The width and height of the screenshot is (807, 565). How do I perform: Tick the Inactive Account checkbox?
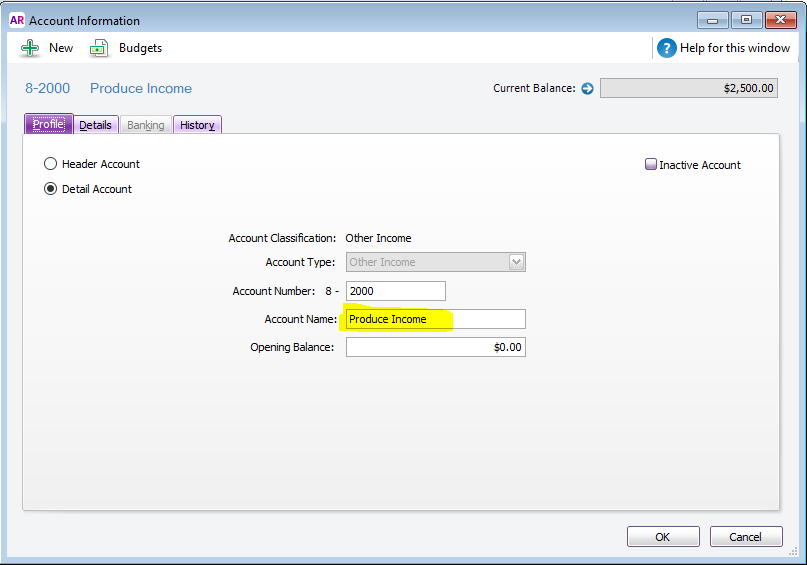(651, 165)
